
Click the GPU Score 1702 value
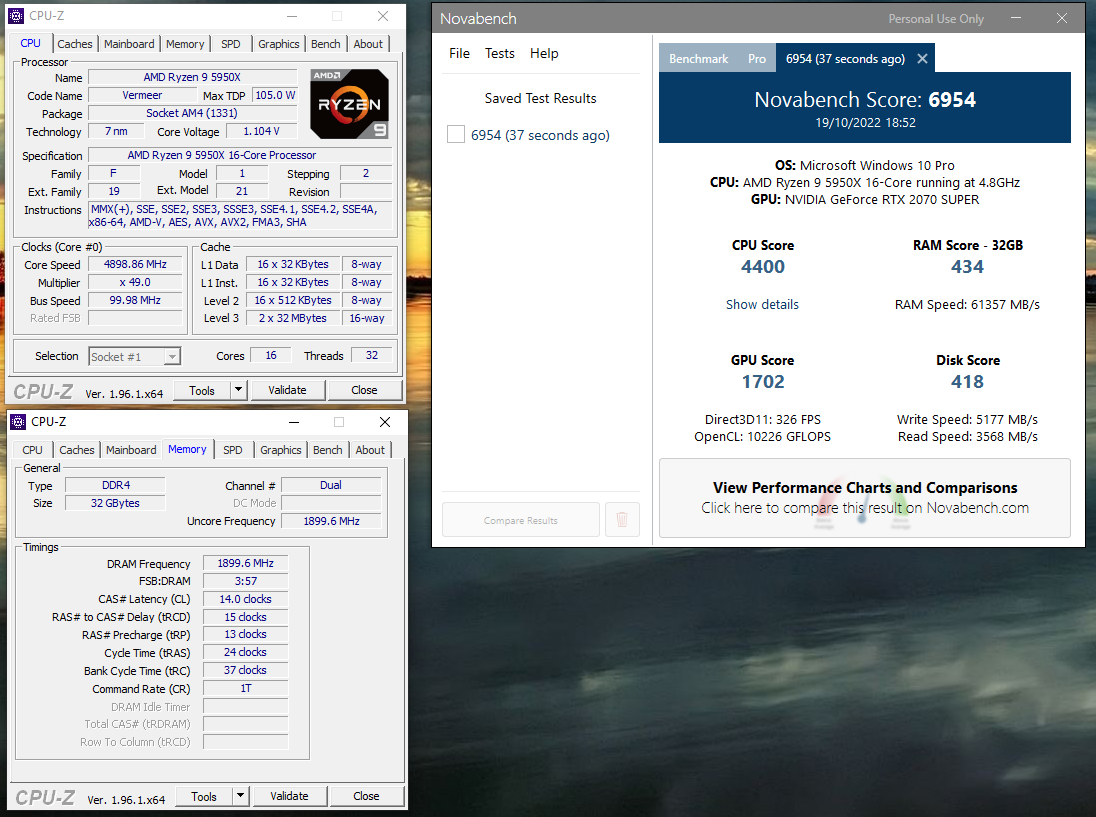coord(763,382)
